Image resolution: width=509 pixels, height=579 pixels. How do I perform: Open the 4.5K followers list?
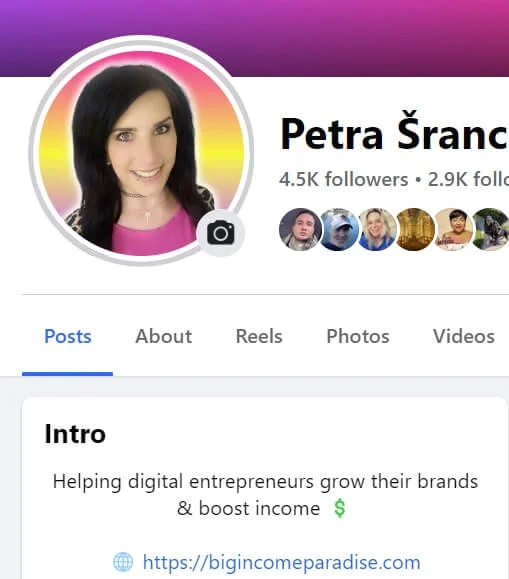coord(344,179)
